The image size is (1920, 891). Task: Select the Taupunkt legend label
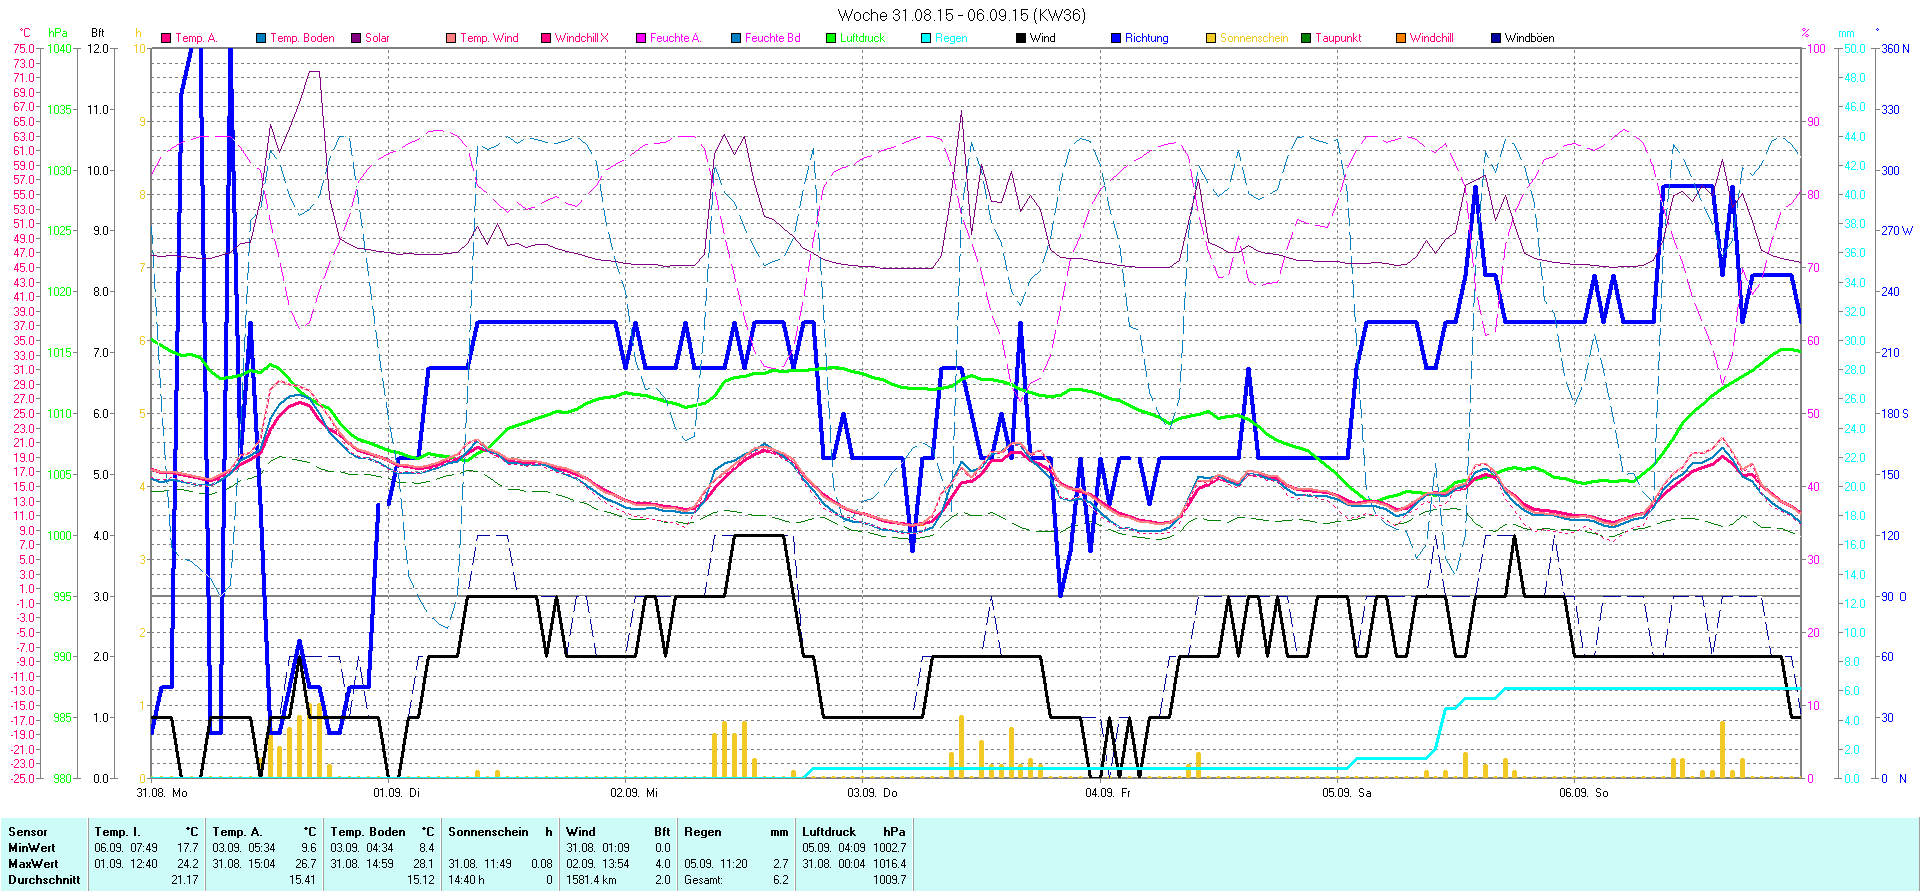tap(1338, 38)
